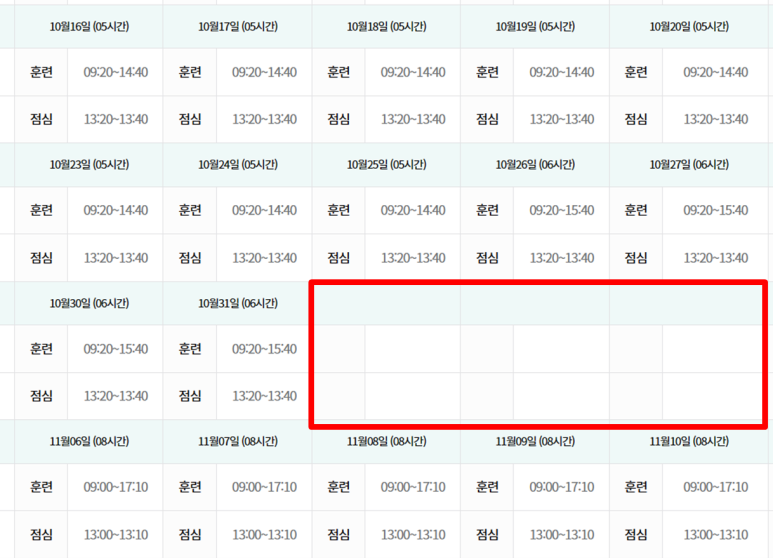Select the 점심 label under 10월30일
The height and width of the screenshot is (558, 773).
click(x=41, y=396)
